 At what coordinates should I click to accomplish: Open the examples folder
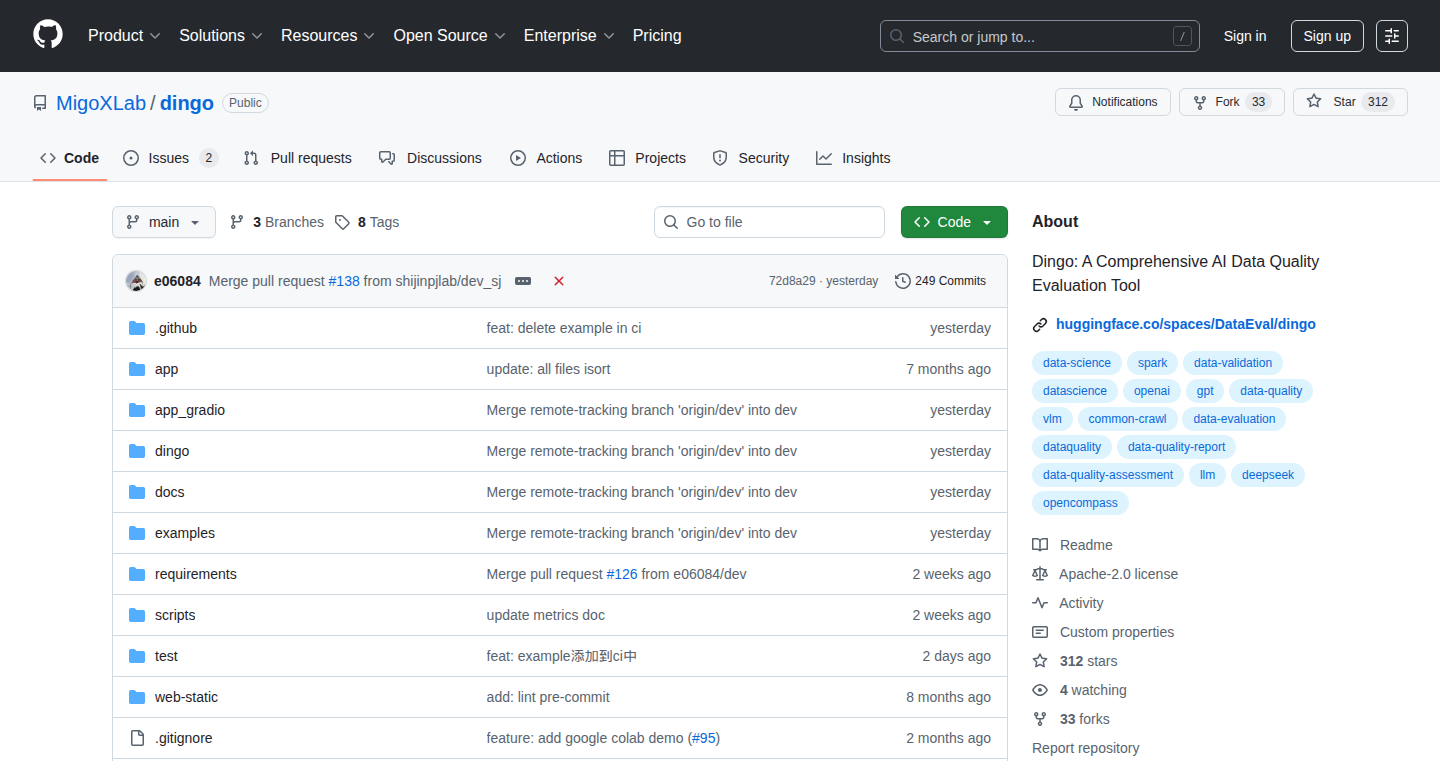click(185, 533)
